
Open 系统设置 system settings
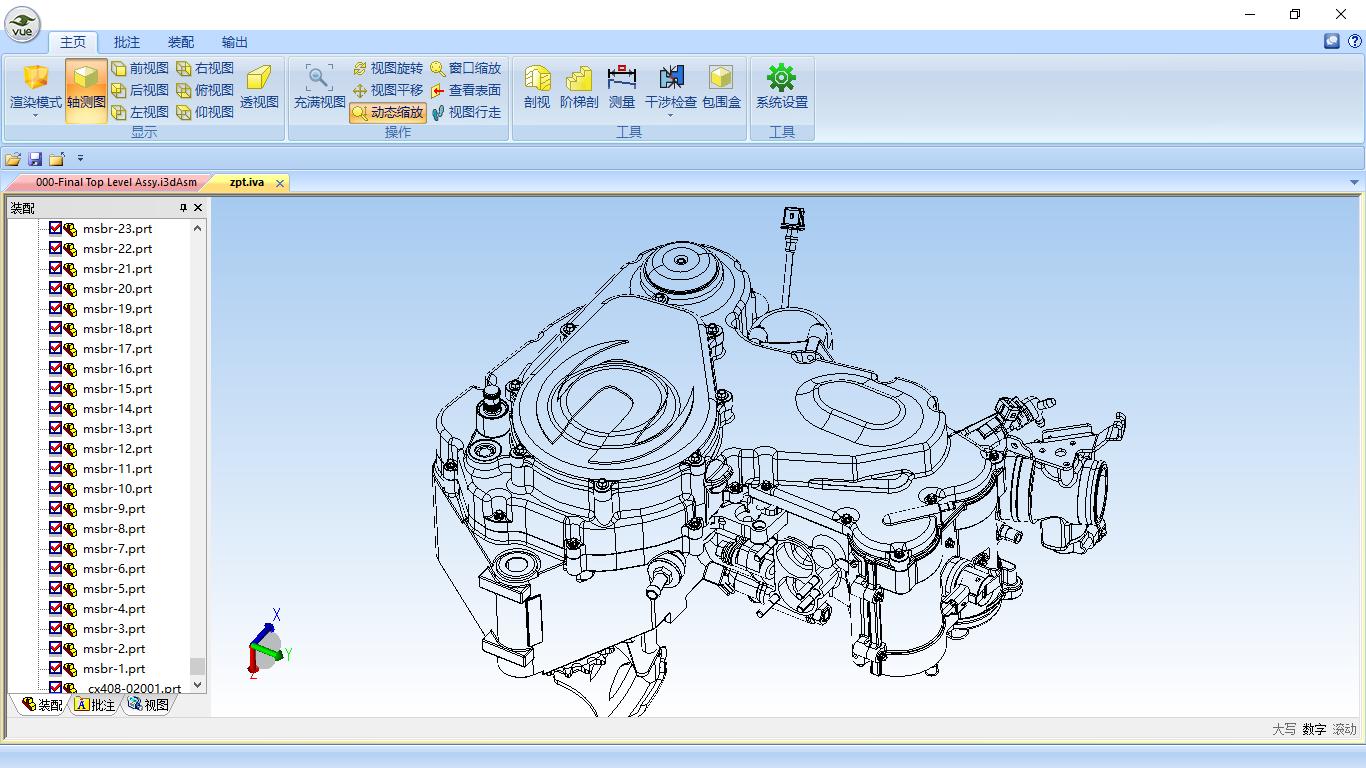[x=781, y=88]
